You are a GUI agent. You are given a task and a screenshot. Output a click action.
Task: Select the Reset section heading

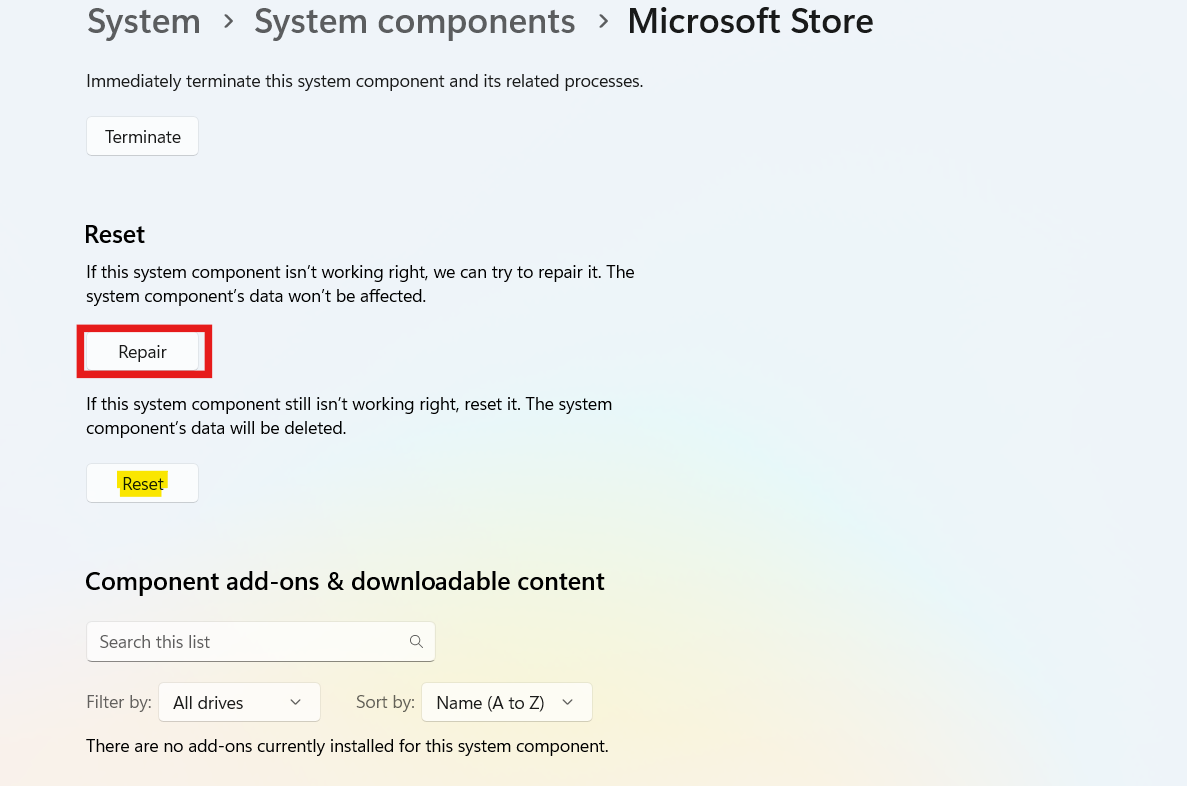click(114, 233)
